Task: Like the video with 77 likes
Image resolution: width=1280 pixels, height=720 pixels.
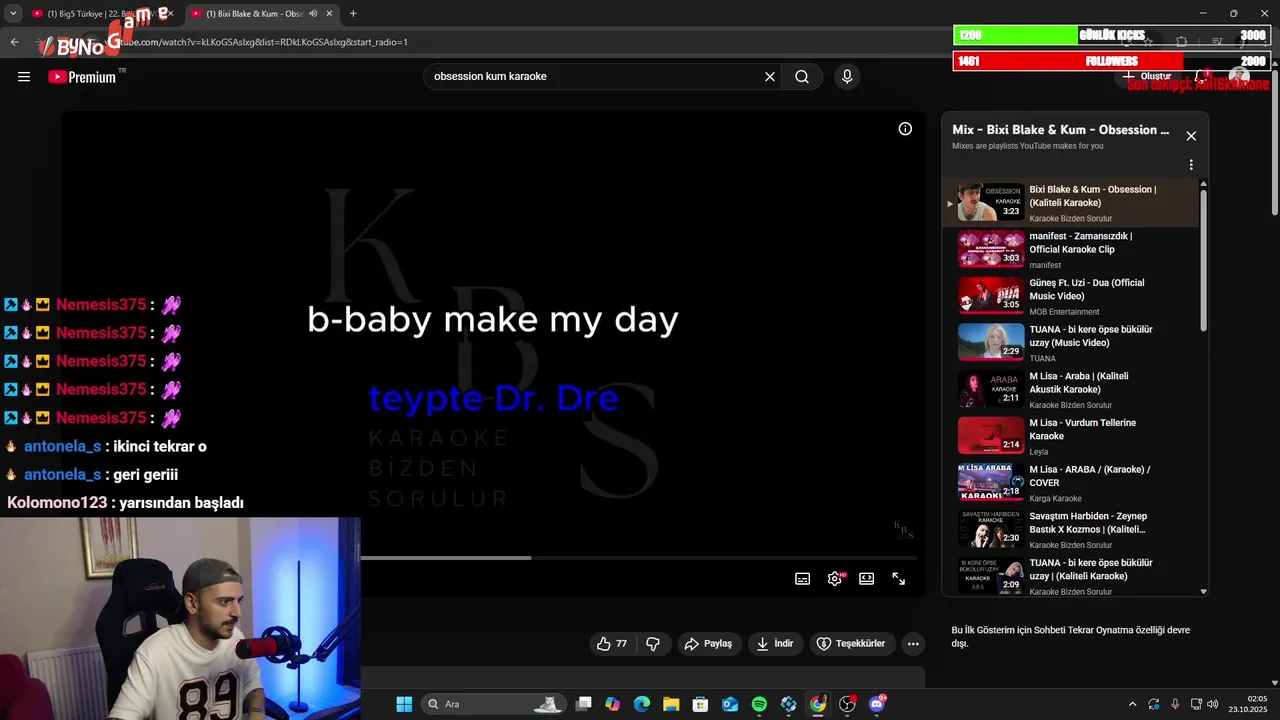Action: point(612,644)
